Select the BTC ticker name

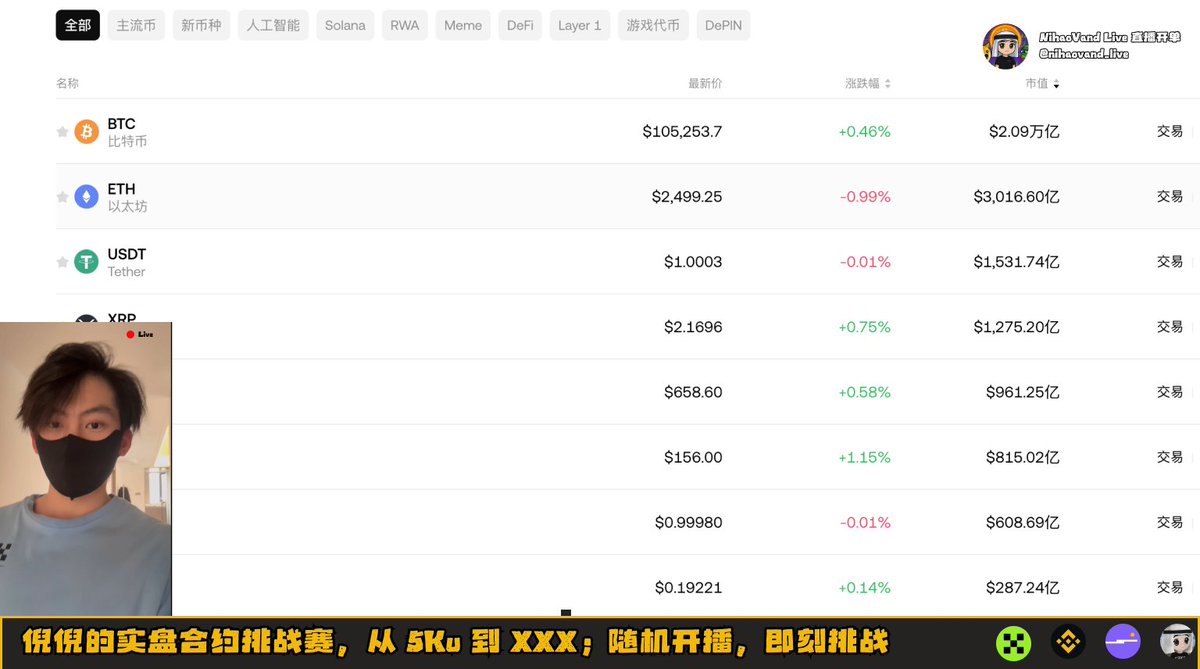pyautogui.click(x=121, y=124)
